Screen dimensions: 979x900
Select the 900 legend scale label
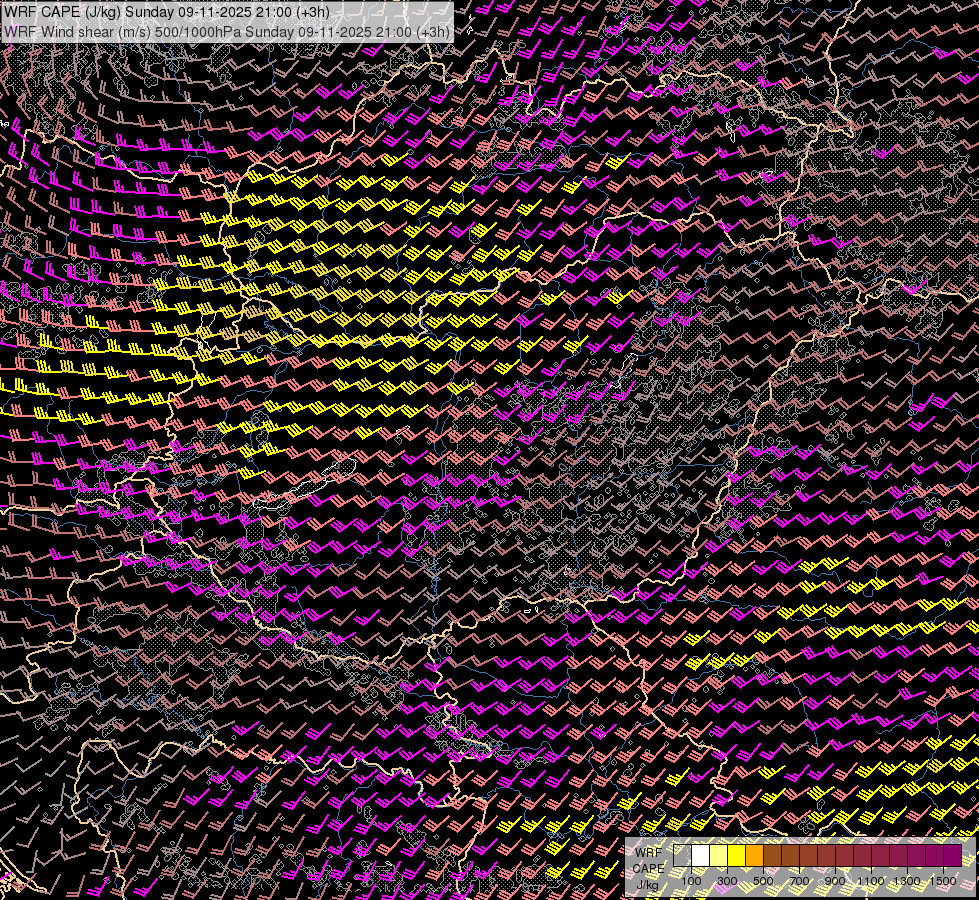coord(835,880)
